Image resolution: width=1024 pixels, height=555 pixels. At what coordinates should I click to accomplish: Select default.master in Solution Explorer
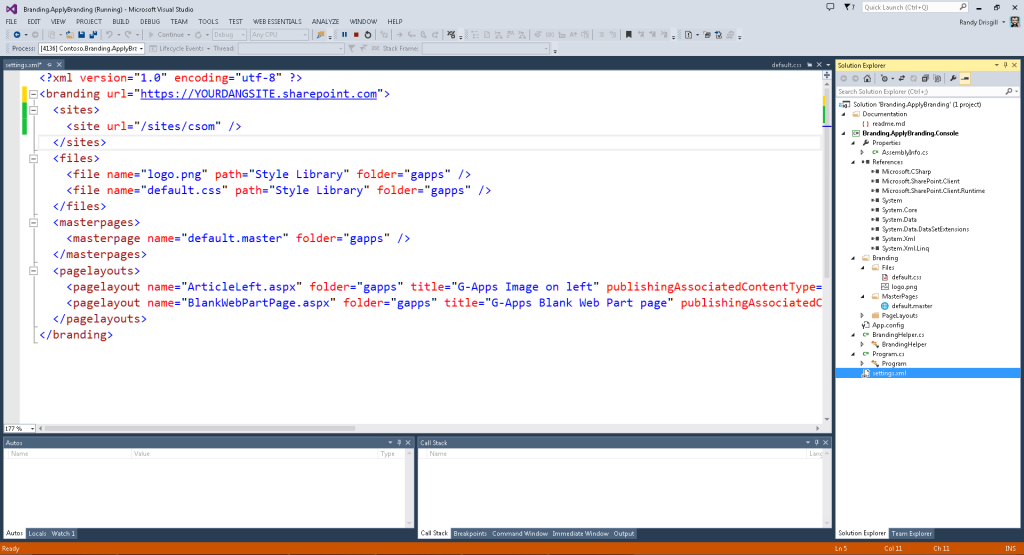pyautogui.click(x=912, y=306)
